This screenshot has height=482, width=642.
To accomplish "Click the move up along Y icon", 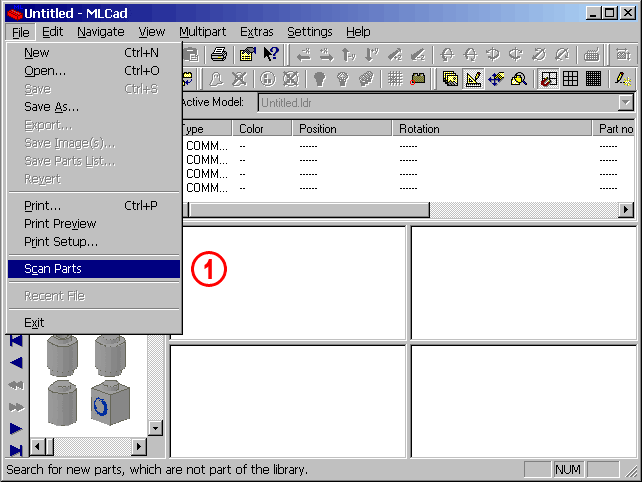I will point(349,54).
